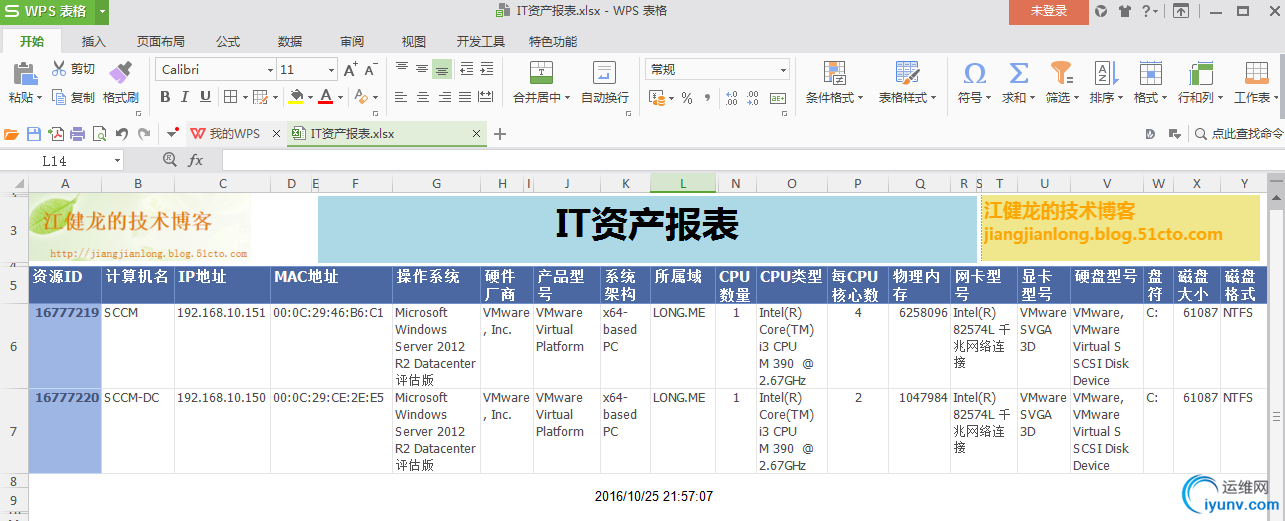This screenshot has height=521, width=1285.
Task: Open print preview from quick access bar
Action: (99, 134)
